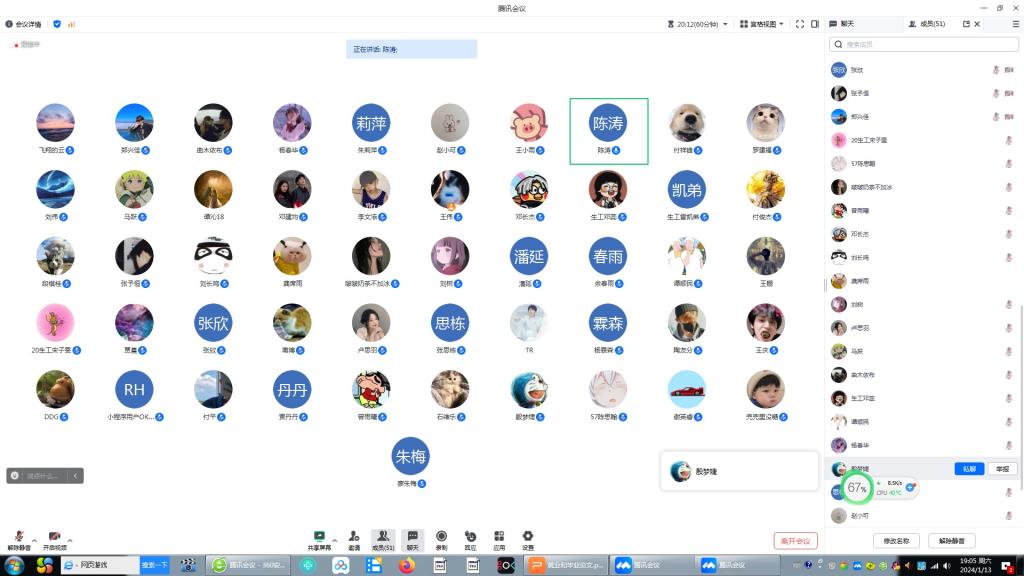Toggle the side panel layout icon
The height and width of the screenshot is (576, 1024).
click(x=815, y=24)
